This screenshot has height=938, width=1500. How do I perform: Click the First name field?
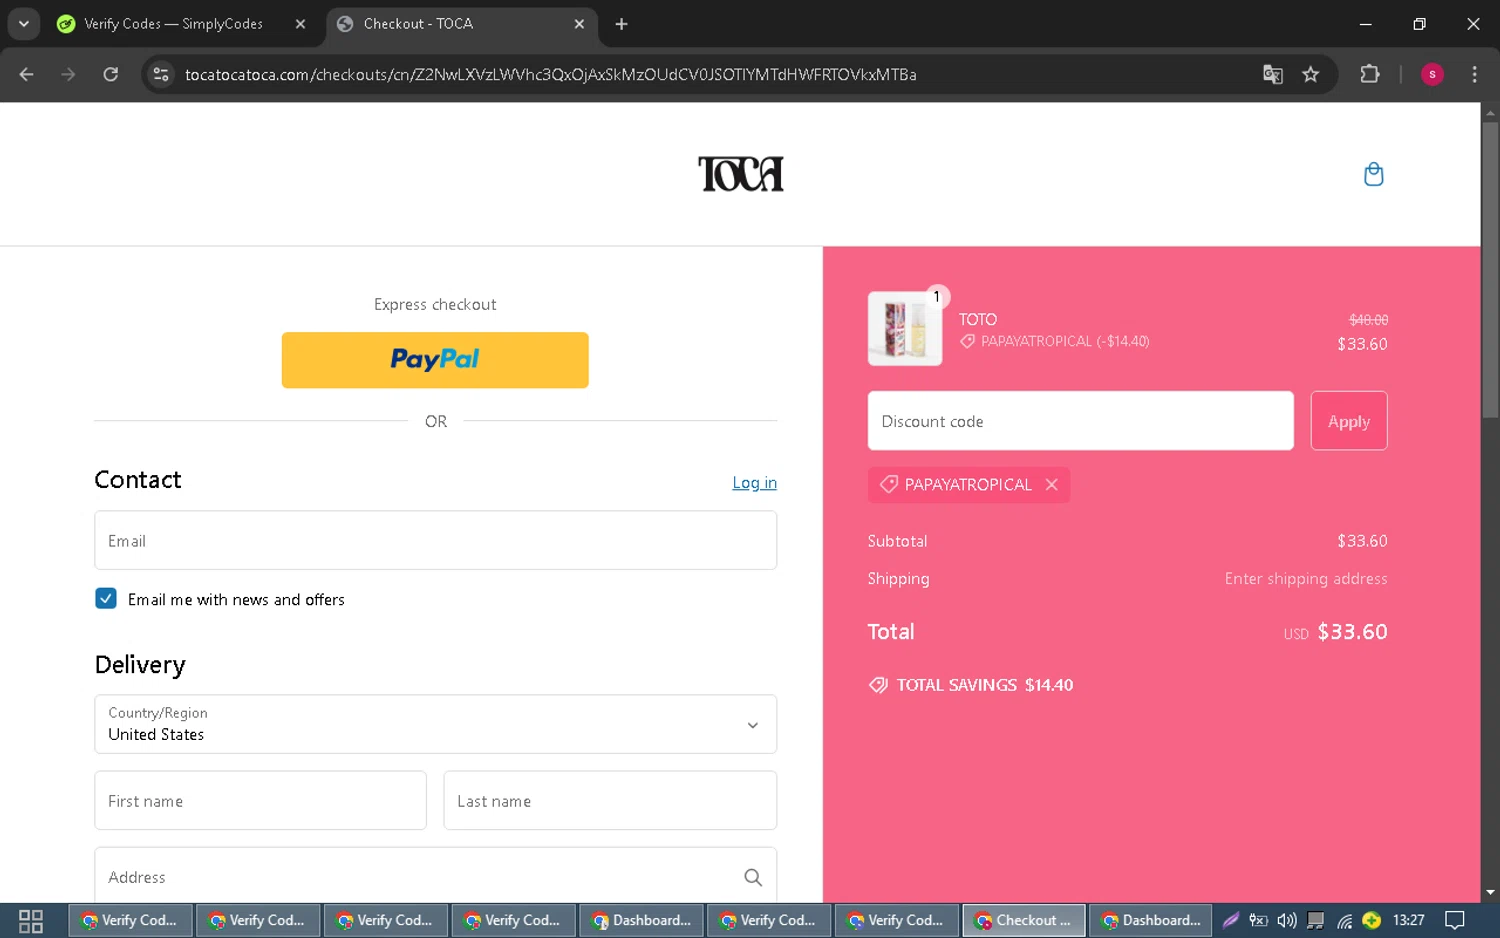click(x=260, y=800)
